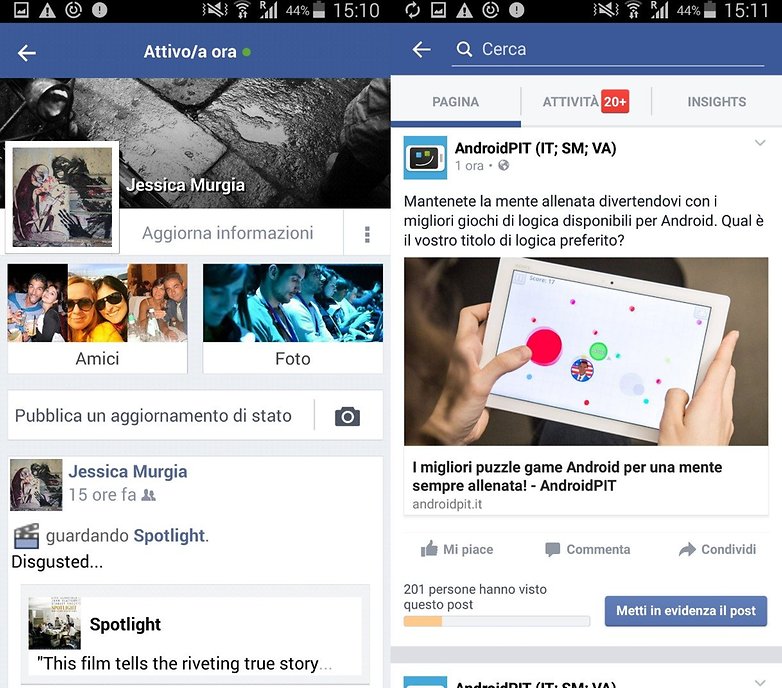The image size is (782, 688).
Task: Tap the small avatar beside Jessica Murgia's post
Action: pyautogui.click(x=36, y=485)
